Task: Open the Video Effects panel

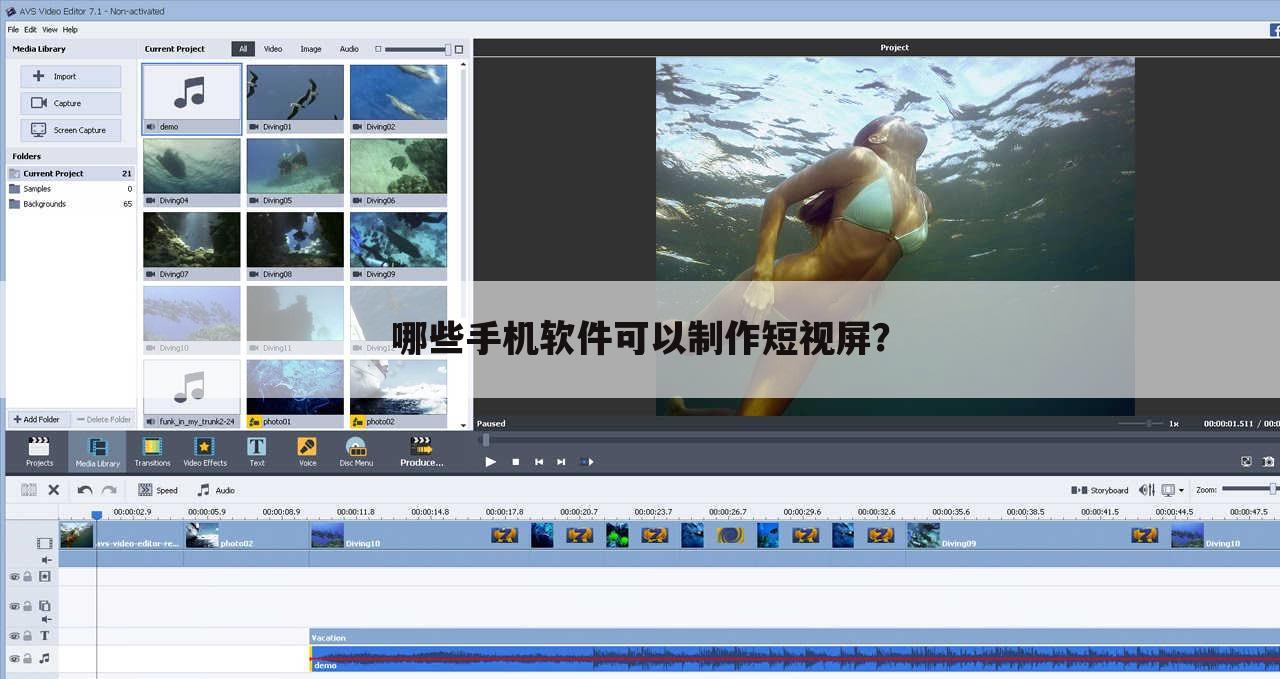Action: (x=205, y=452)
